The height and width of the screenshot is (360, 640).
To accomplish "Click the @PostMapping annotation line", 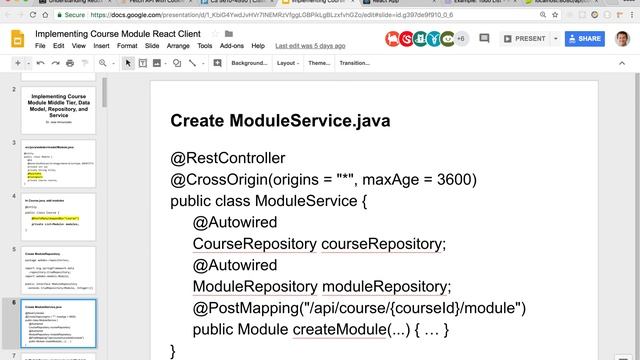I will coord(359,308).
